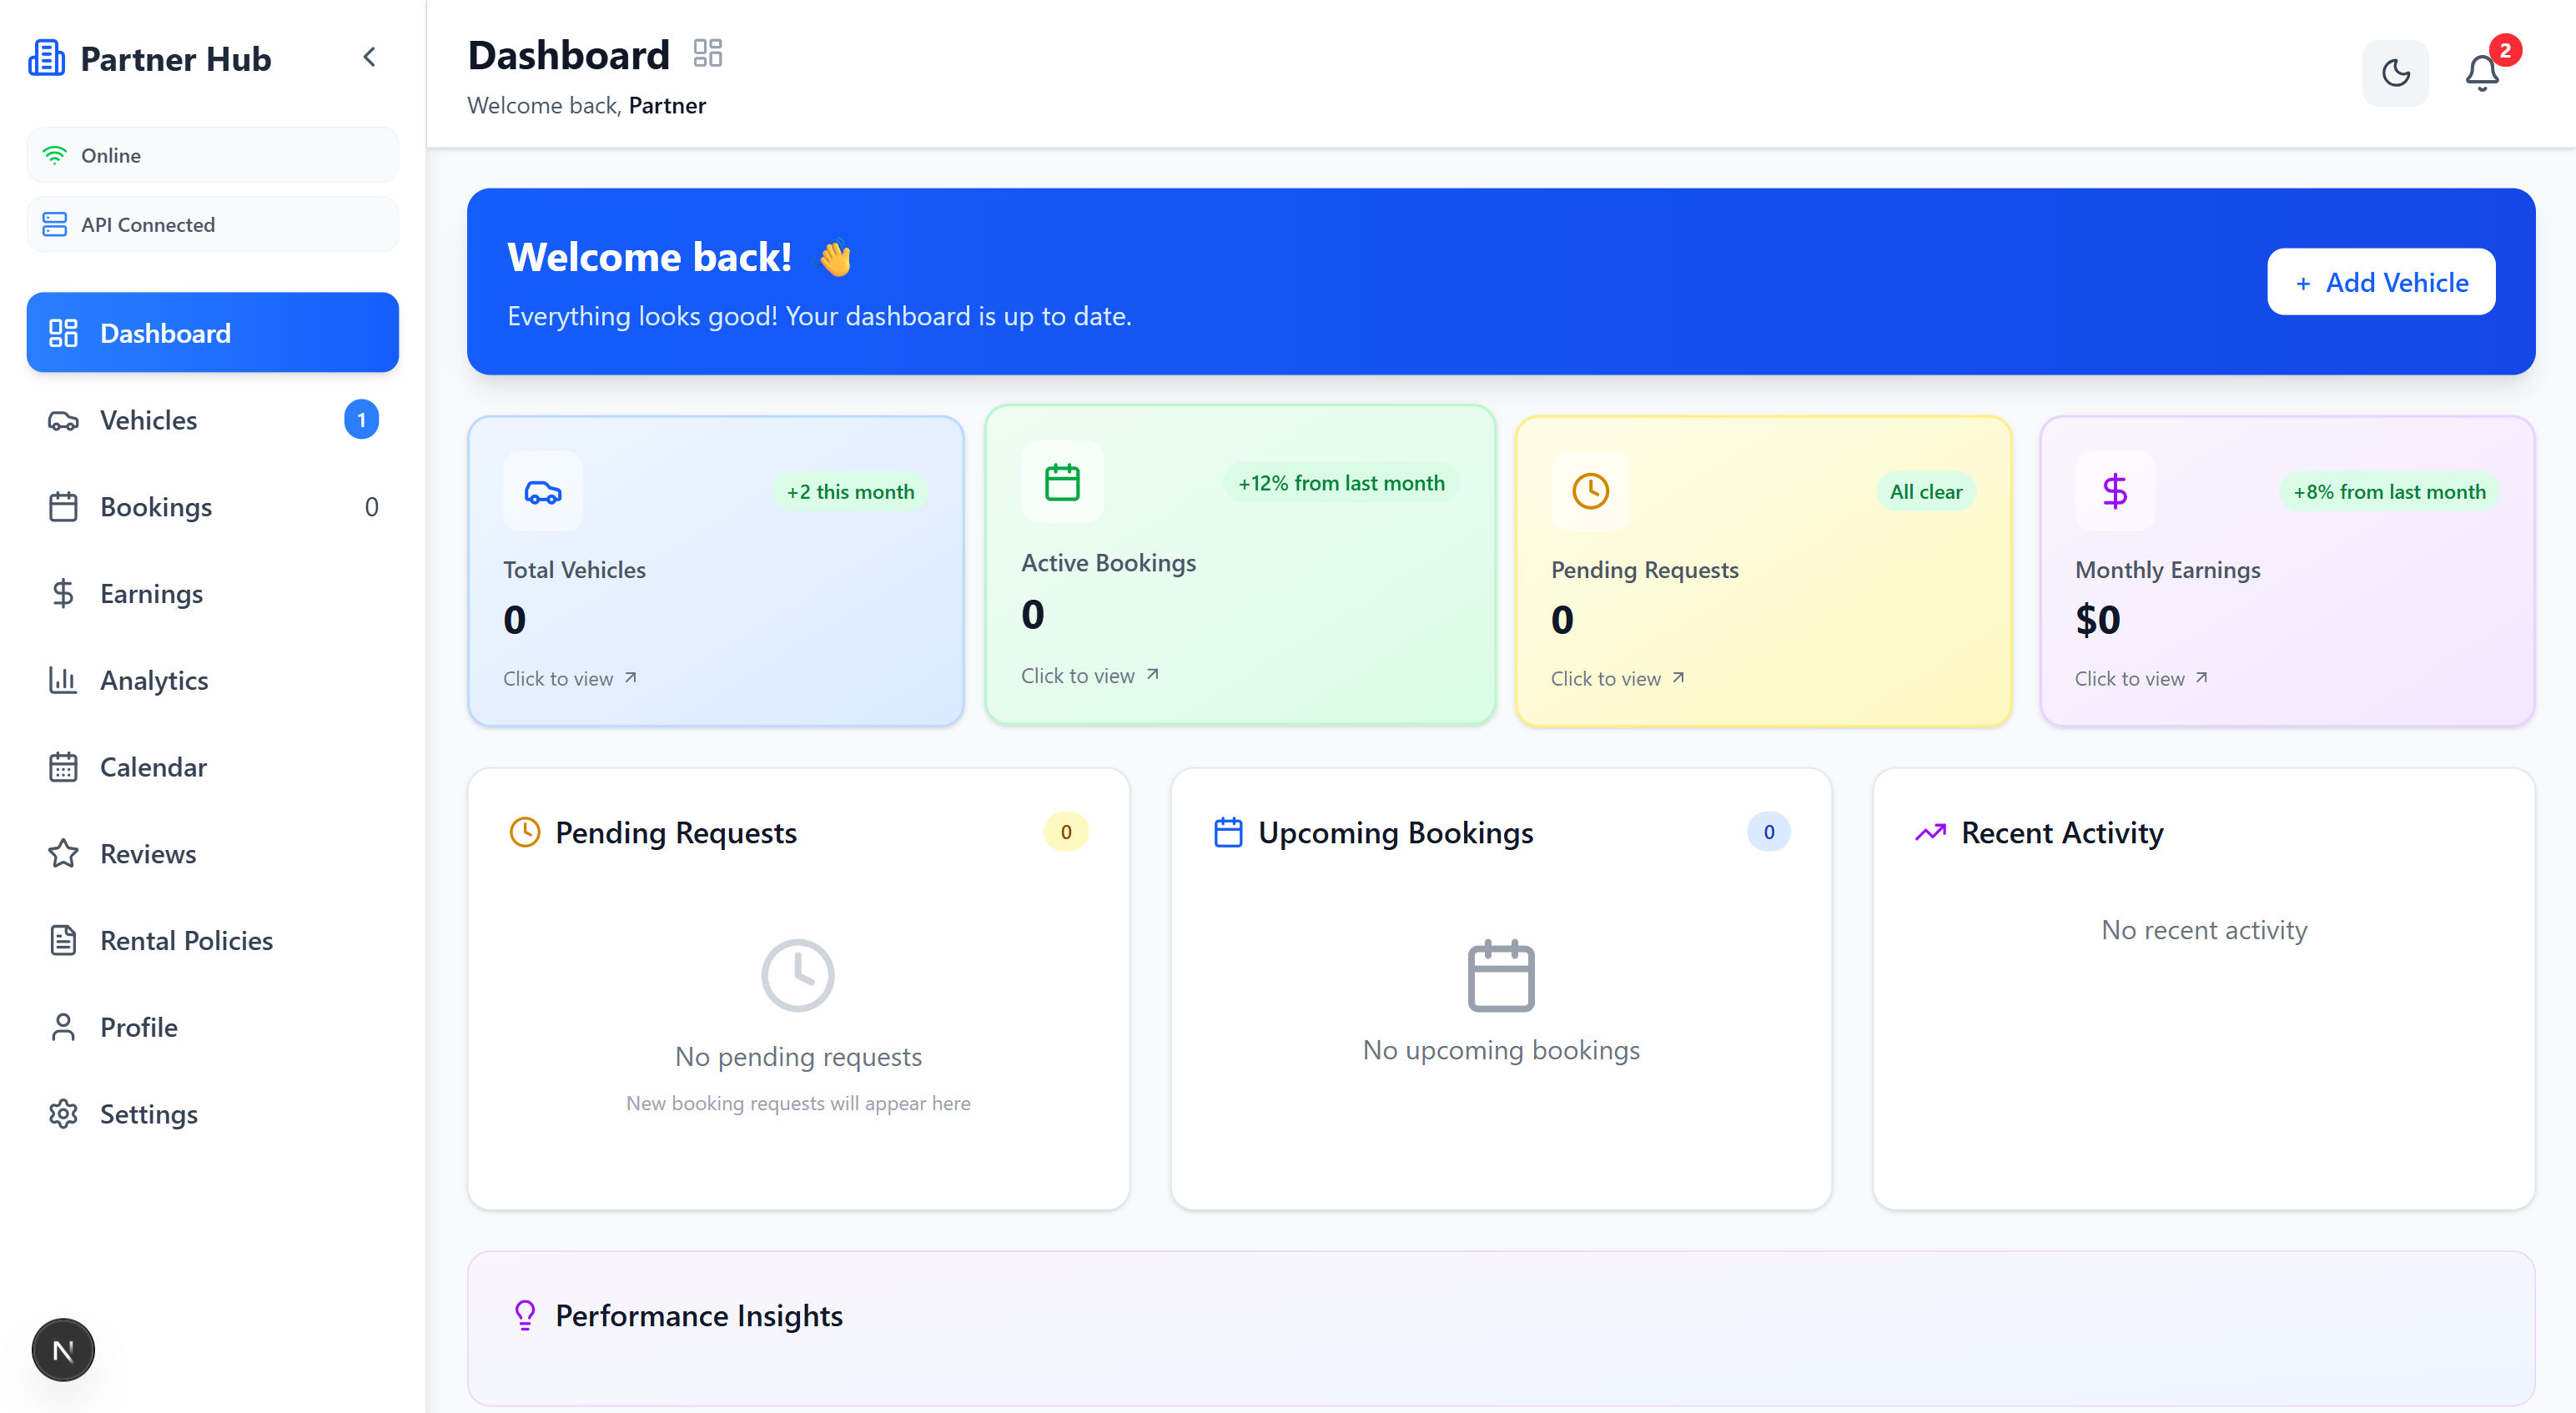Collapse the sidebar with the chevron

pos(369,57)
